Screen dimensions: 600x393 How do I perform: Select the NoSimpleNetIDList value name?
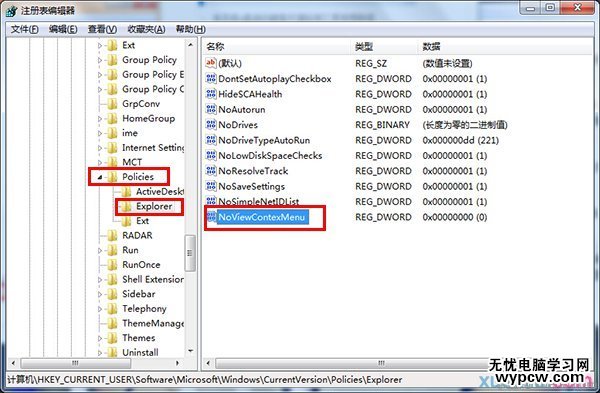coord(259,202)
